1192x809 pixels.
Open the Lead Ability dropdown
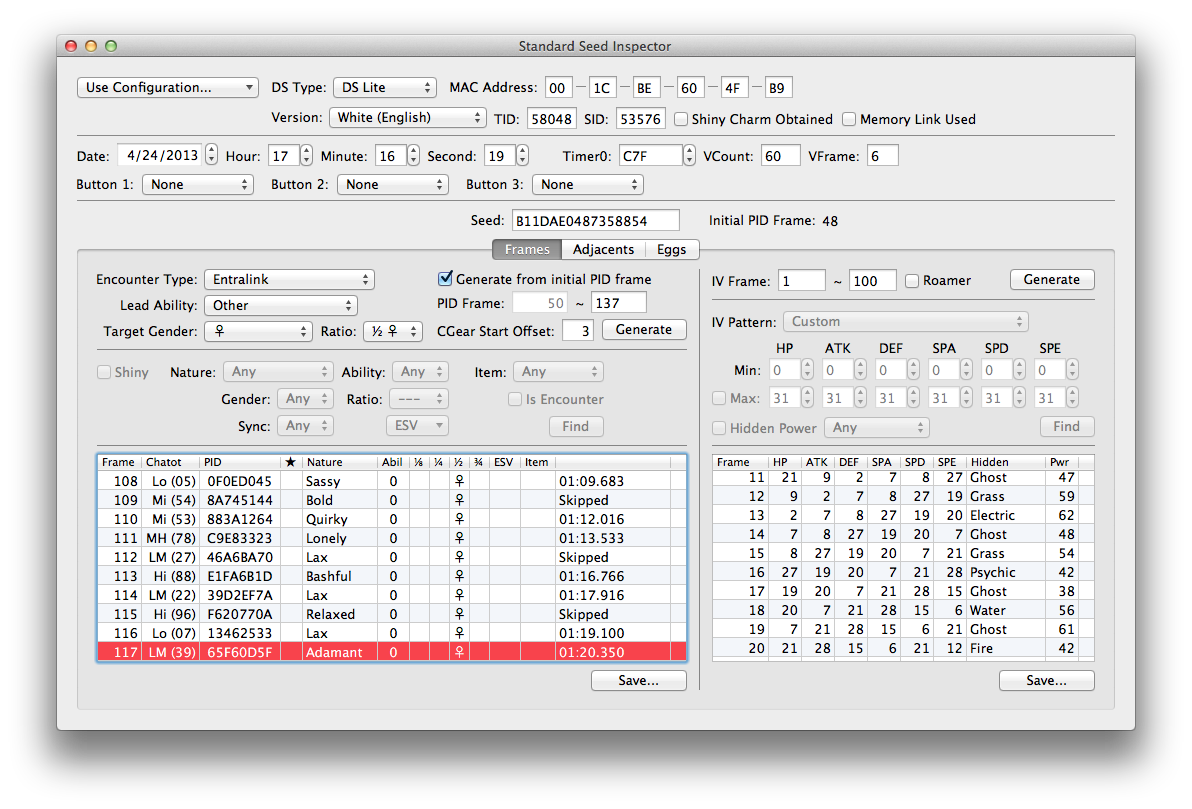281,306
